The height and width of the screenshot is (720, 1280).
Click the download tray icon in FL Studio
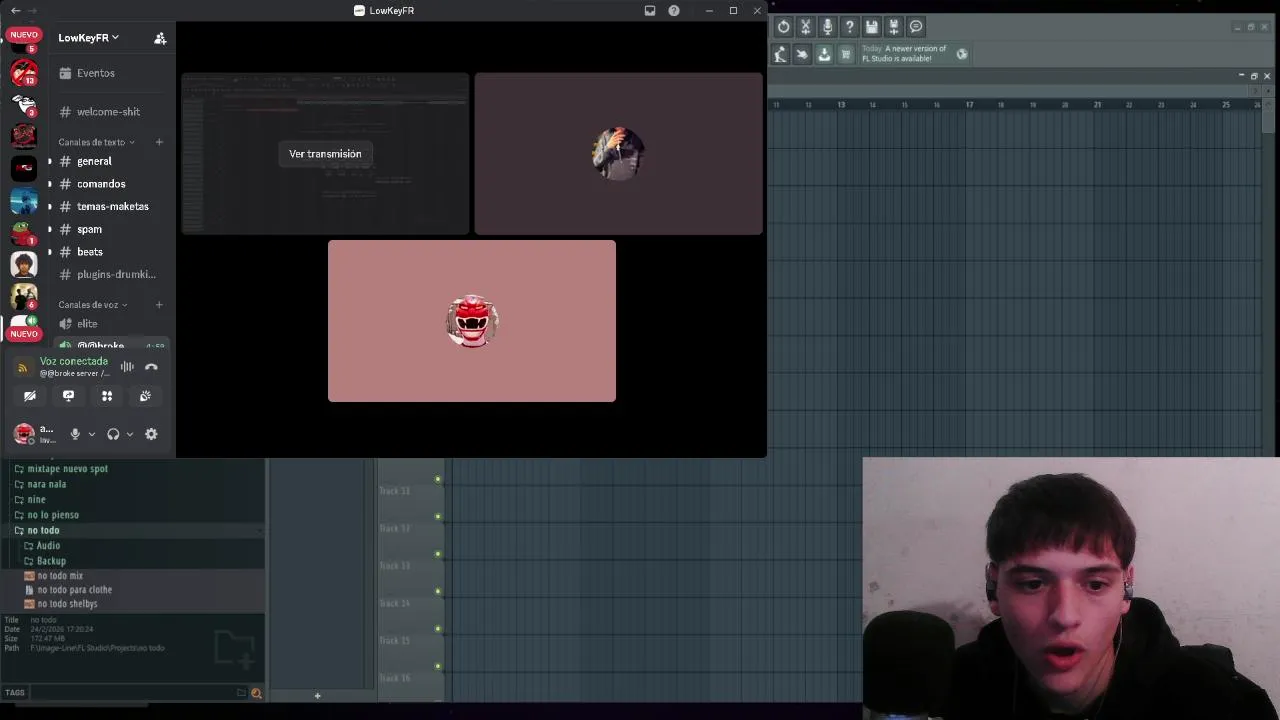824,54
